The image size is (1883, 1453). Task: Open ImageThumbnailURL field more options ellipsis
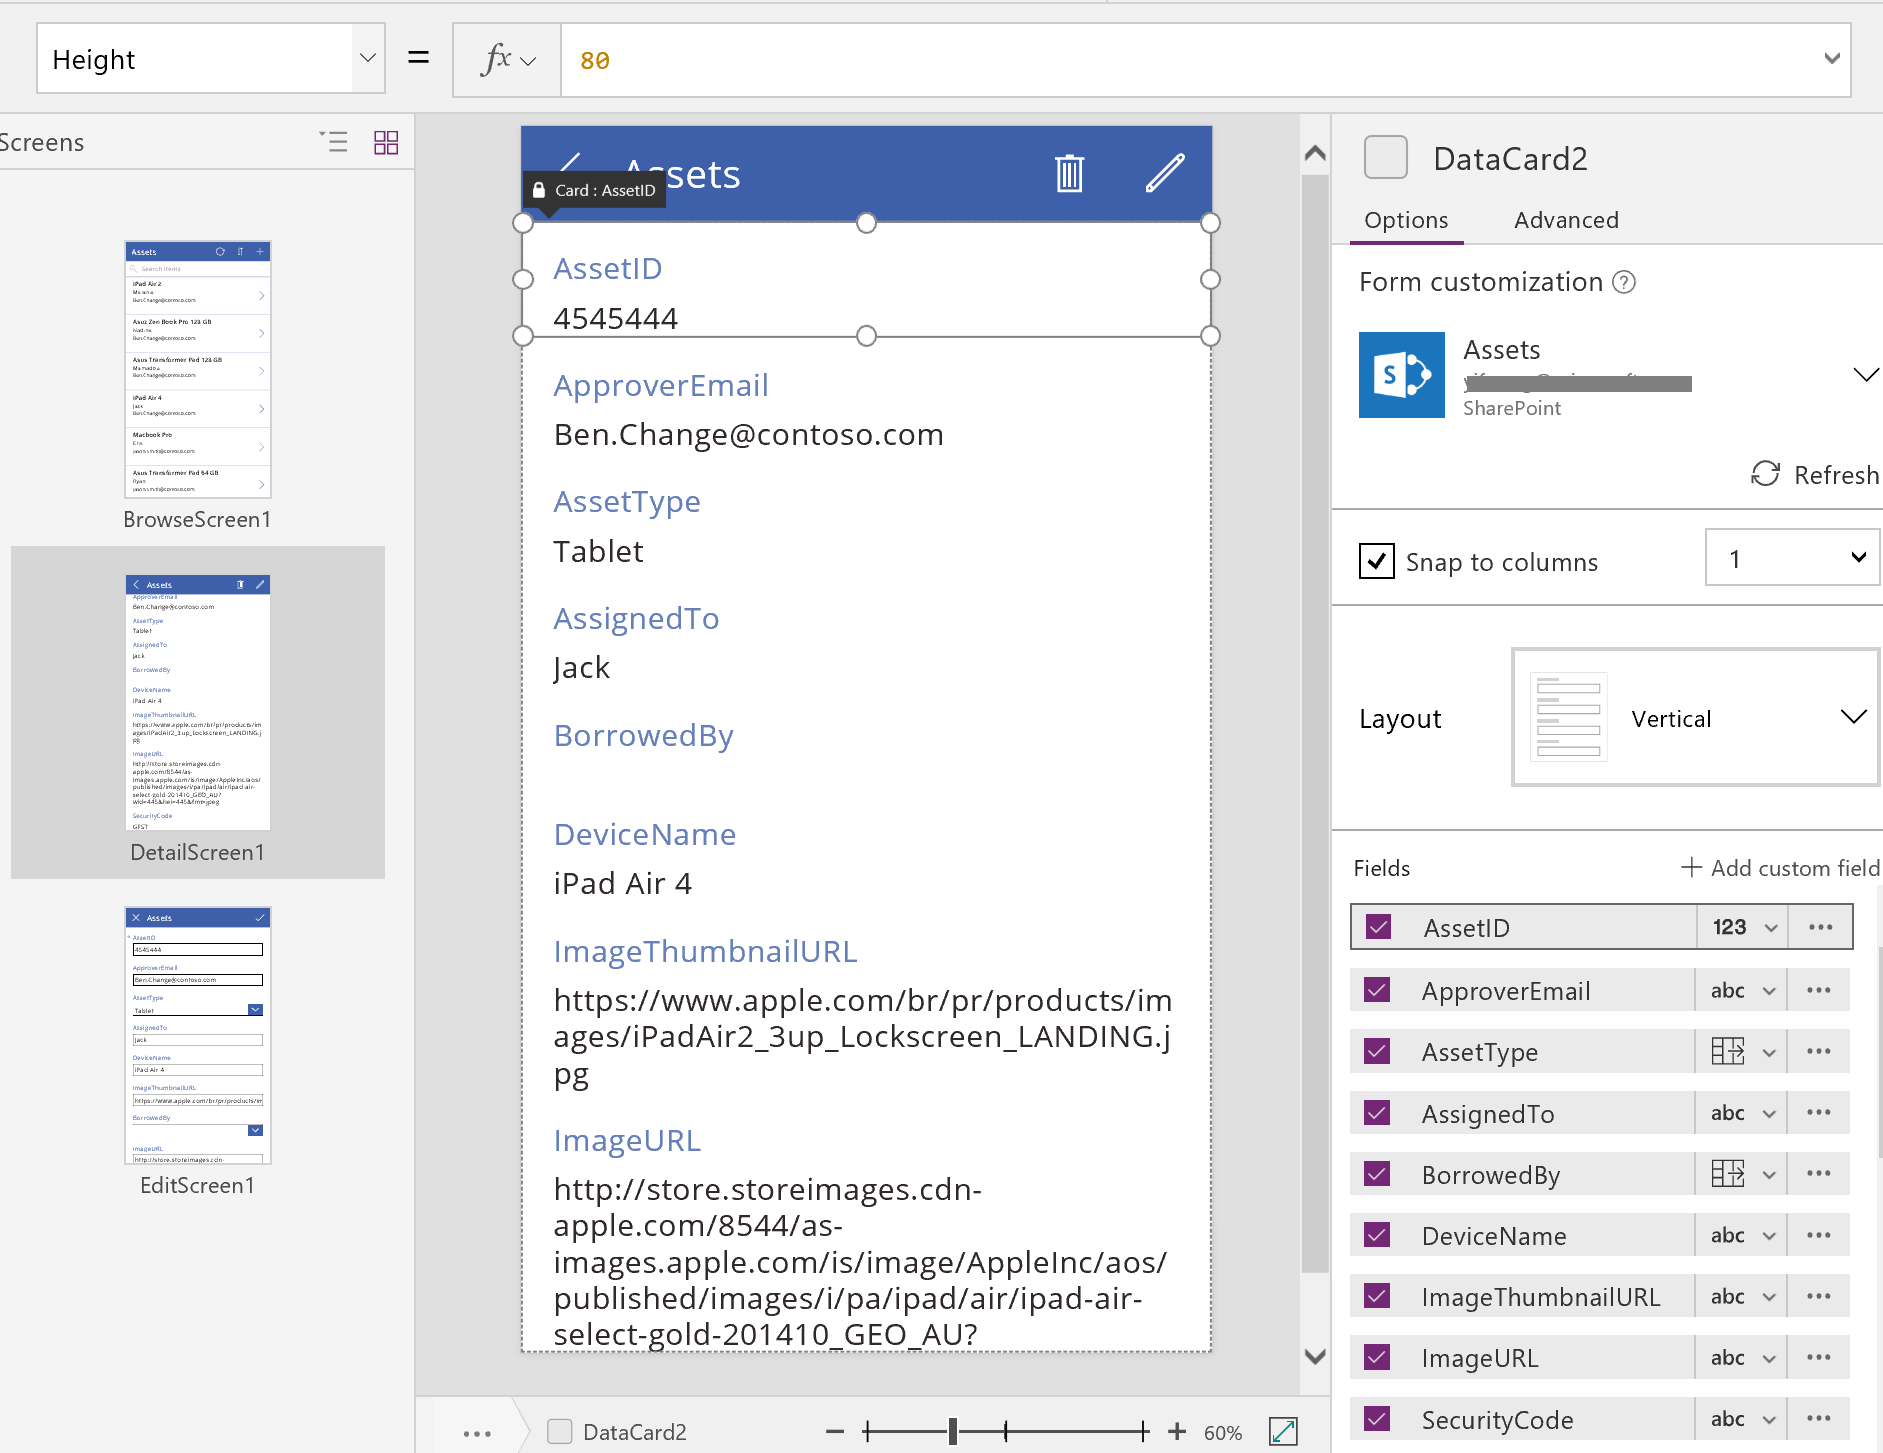coord(1819,1296)
